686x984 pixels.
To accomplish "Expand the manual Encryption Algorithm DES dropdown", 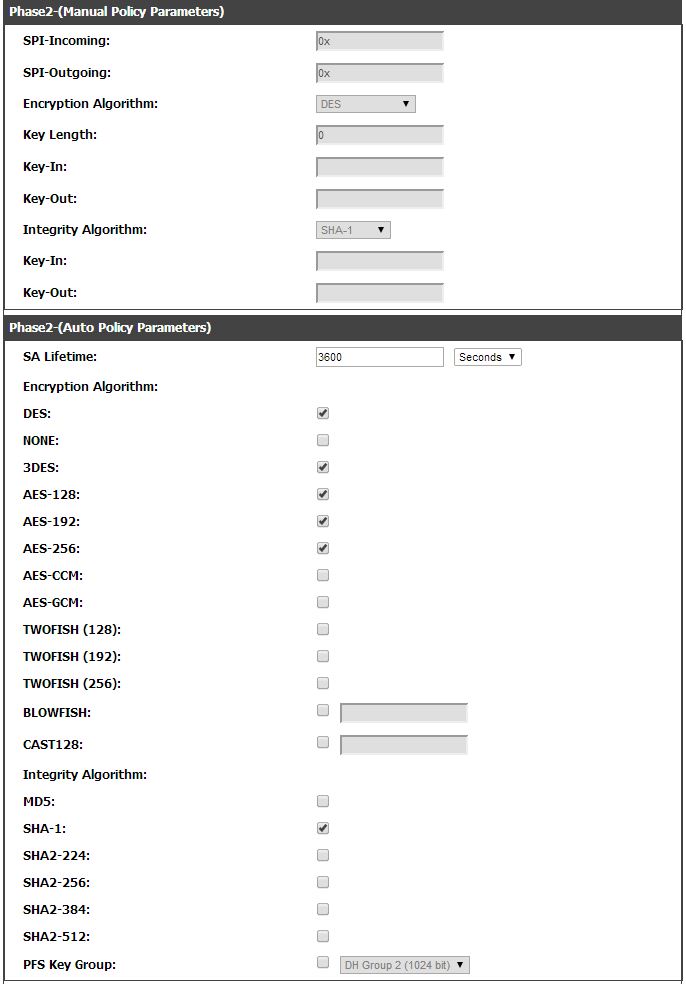I will 365,104.
